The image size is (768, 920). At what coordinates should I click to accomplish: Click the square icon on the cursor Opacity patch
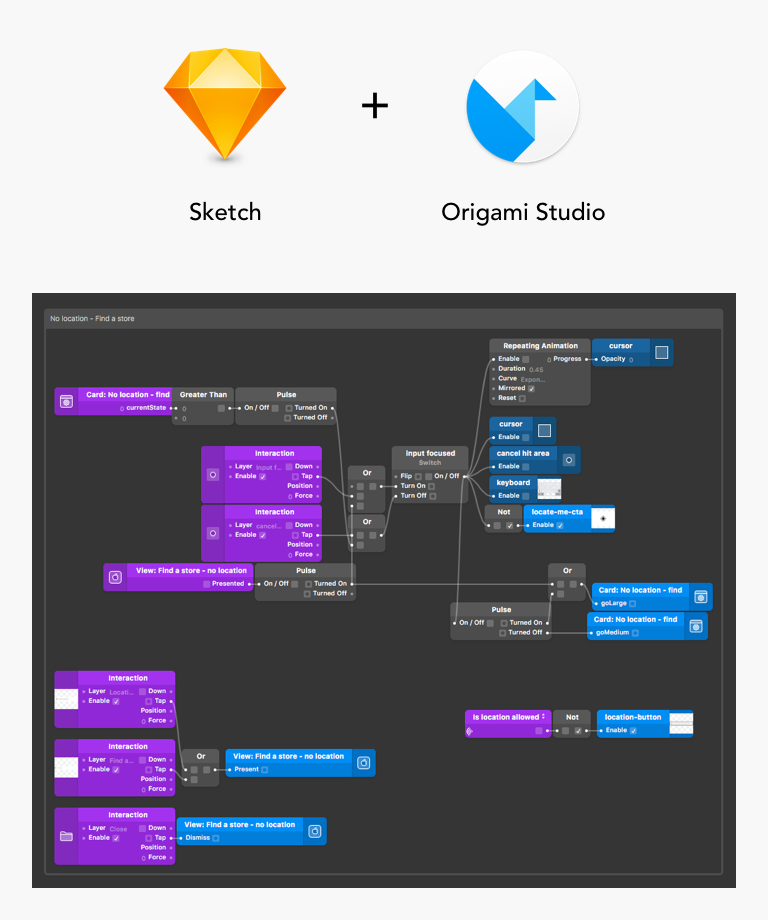click(661, 352)
